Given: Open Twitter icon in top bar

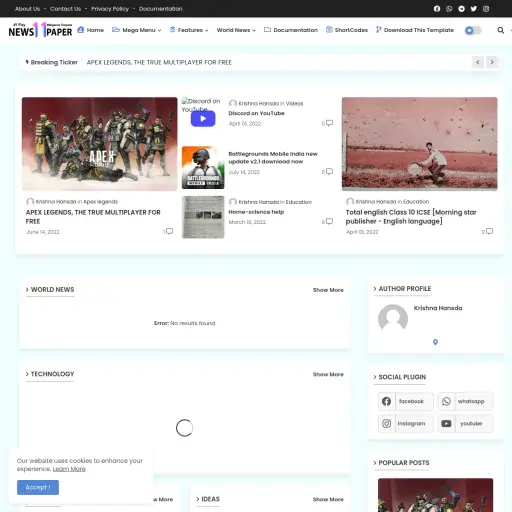Looking at the screenshot, I should coord(474,9).
